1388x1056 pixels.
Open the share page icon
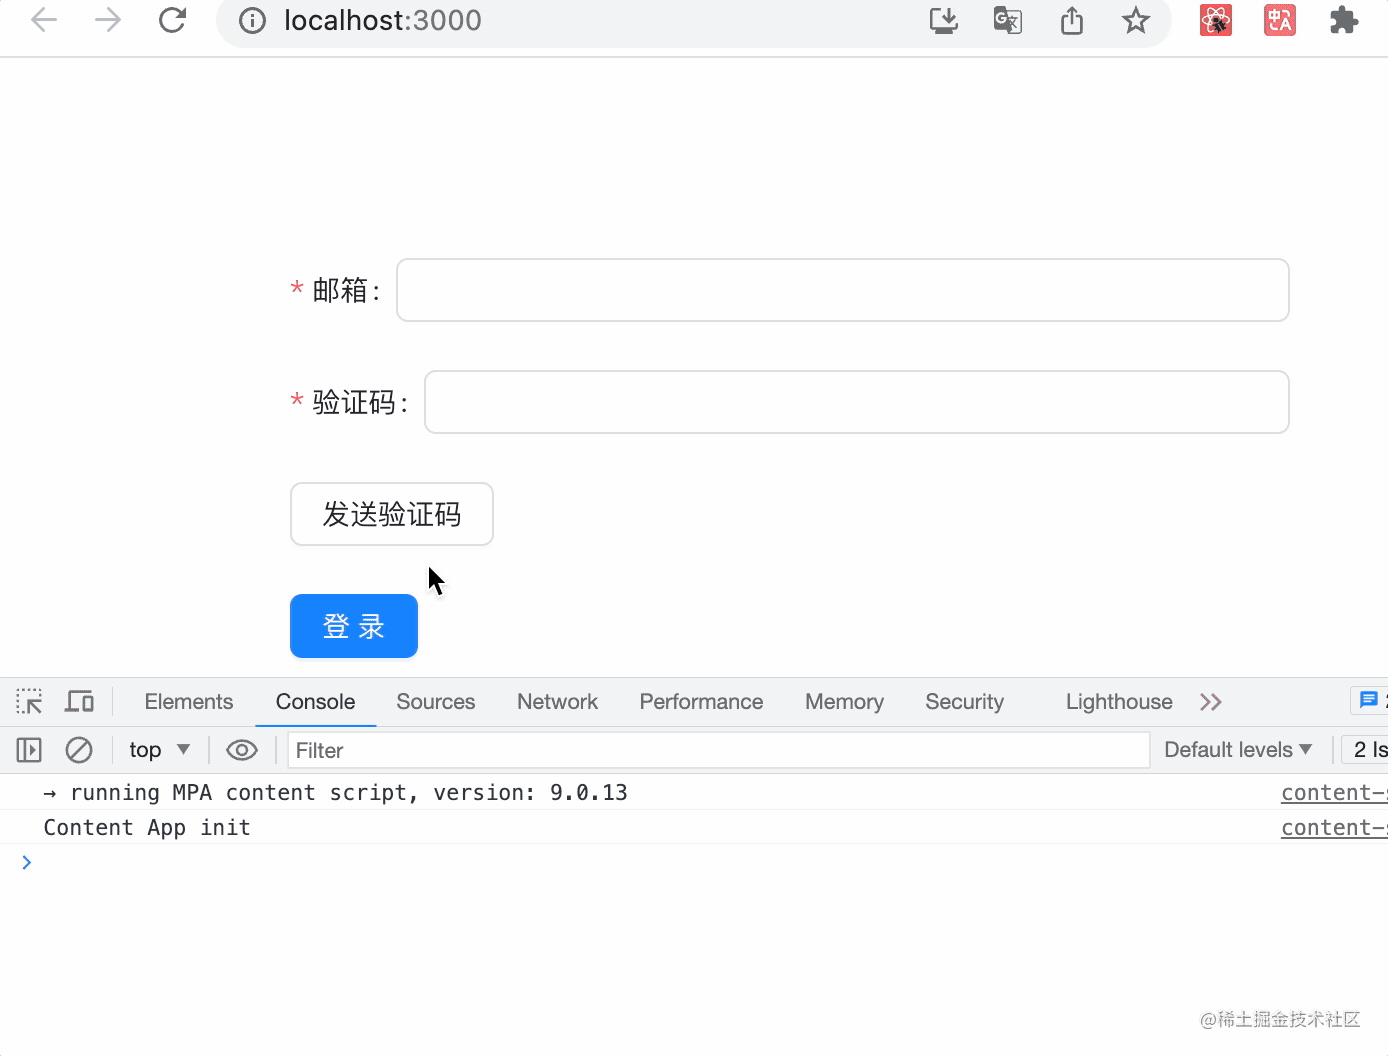pyautogui.click(x=1071, y=20)
